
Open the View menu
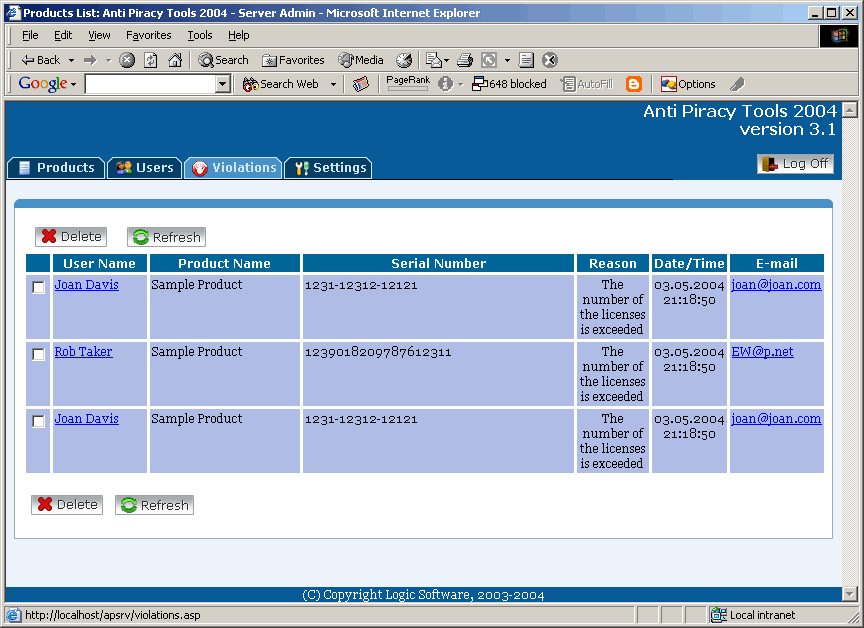click(x=99, y=35)
